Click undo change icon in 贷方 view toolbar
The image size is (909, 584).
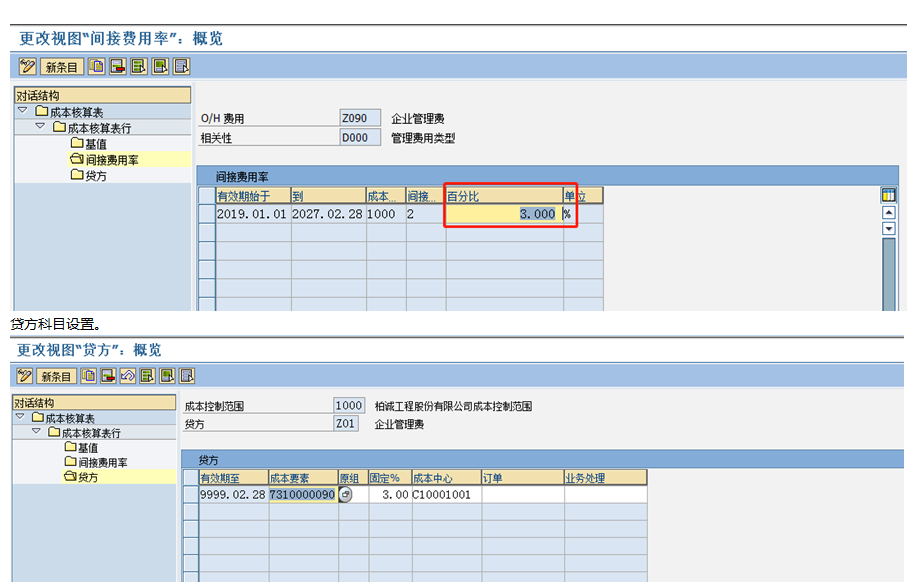point(128,376)
